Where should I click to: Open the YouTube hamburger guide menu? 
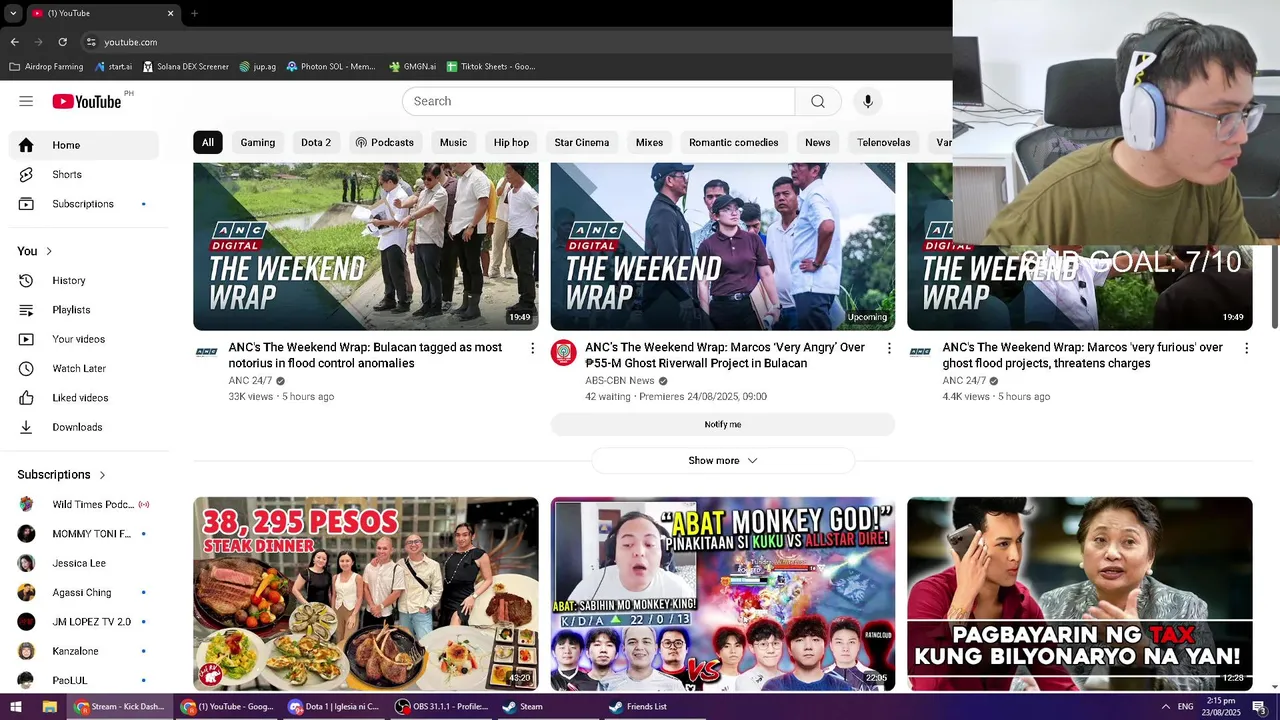click(26, 101)
